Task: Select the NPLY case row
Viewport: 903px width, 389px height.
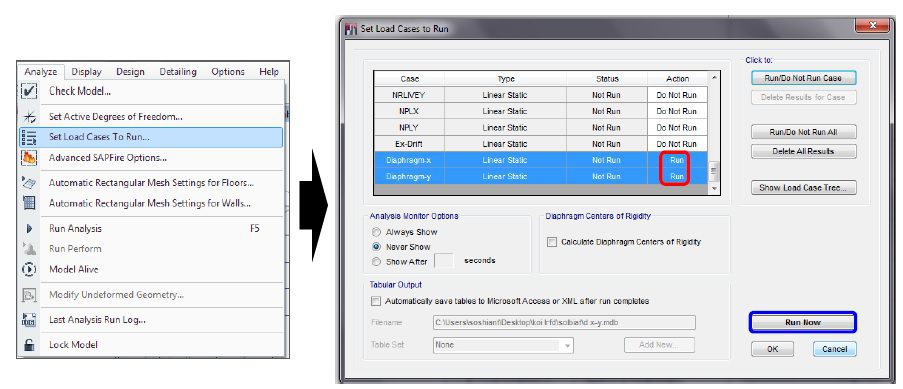Action: point(540,127)
